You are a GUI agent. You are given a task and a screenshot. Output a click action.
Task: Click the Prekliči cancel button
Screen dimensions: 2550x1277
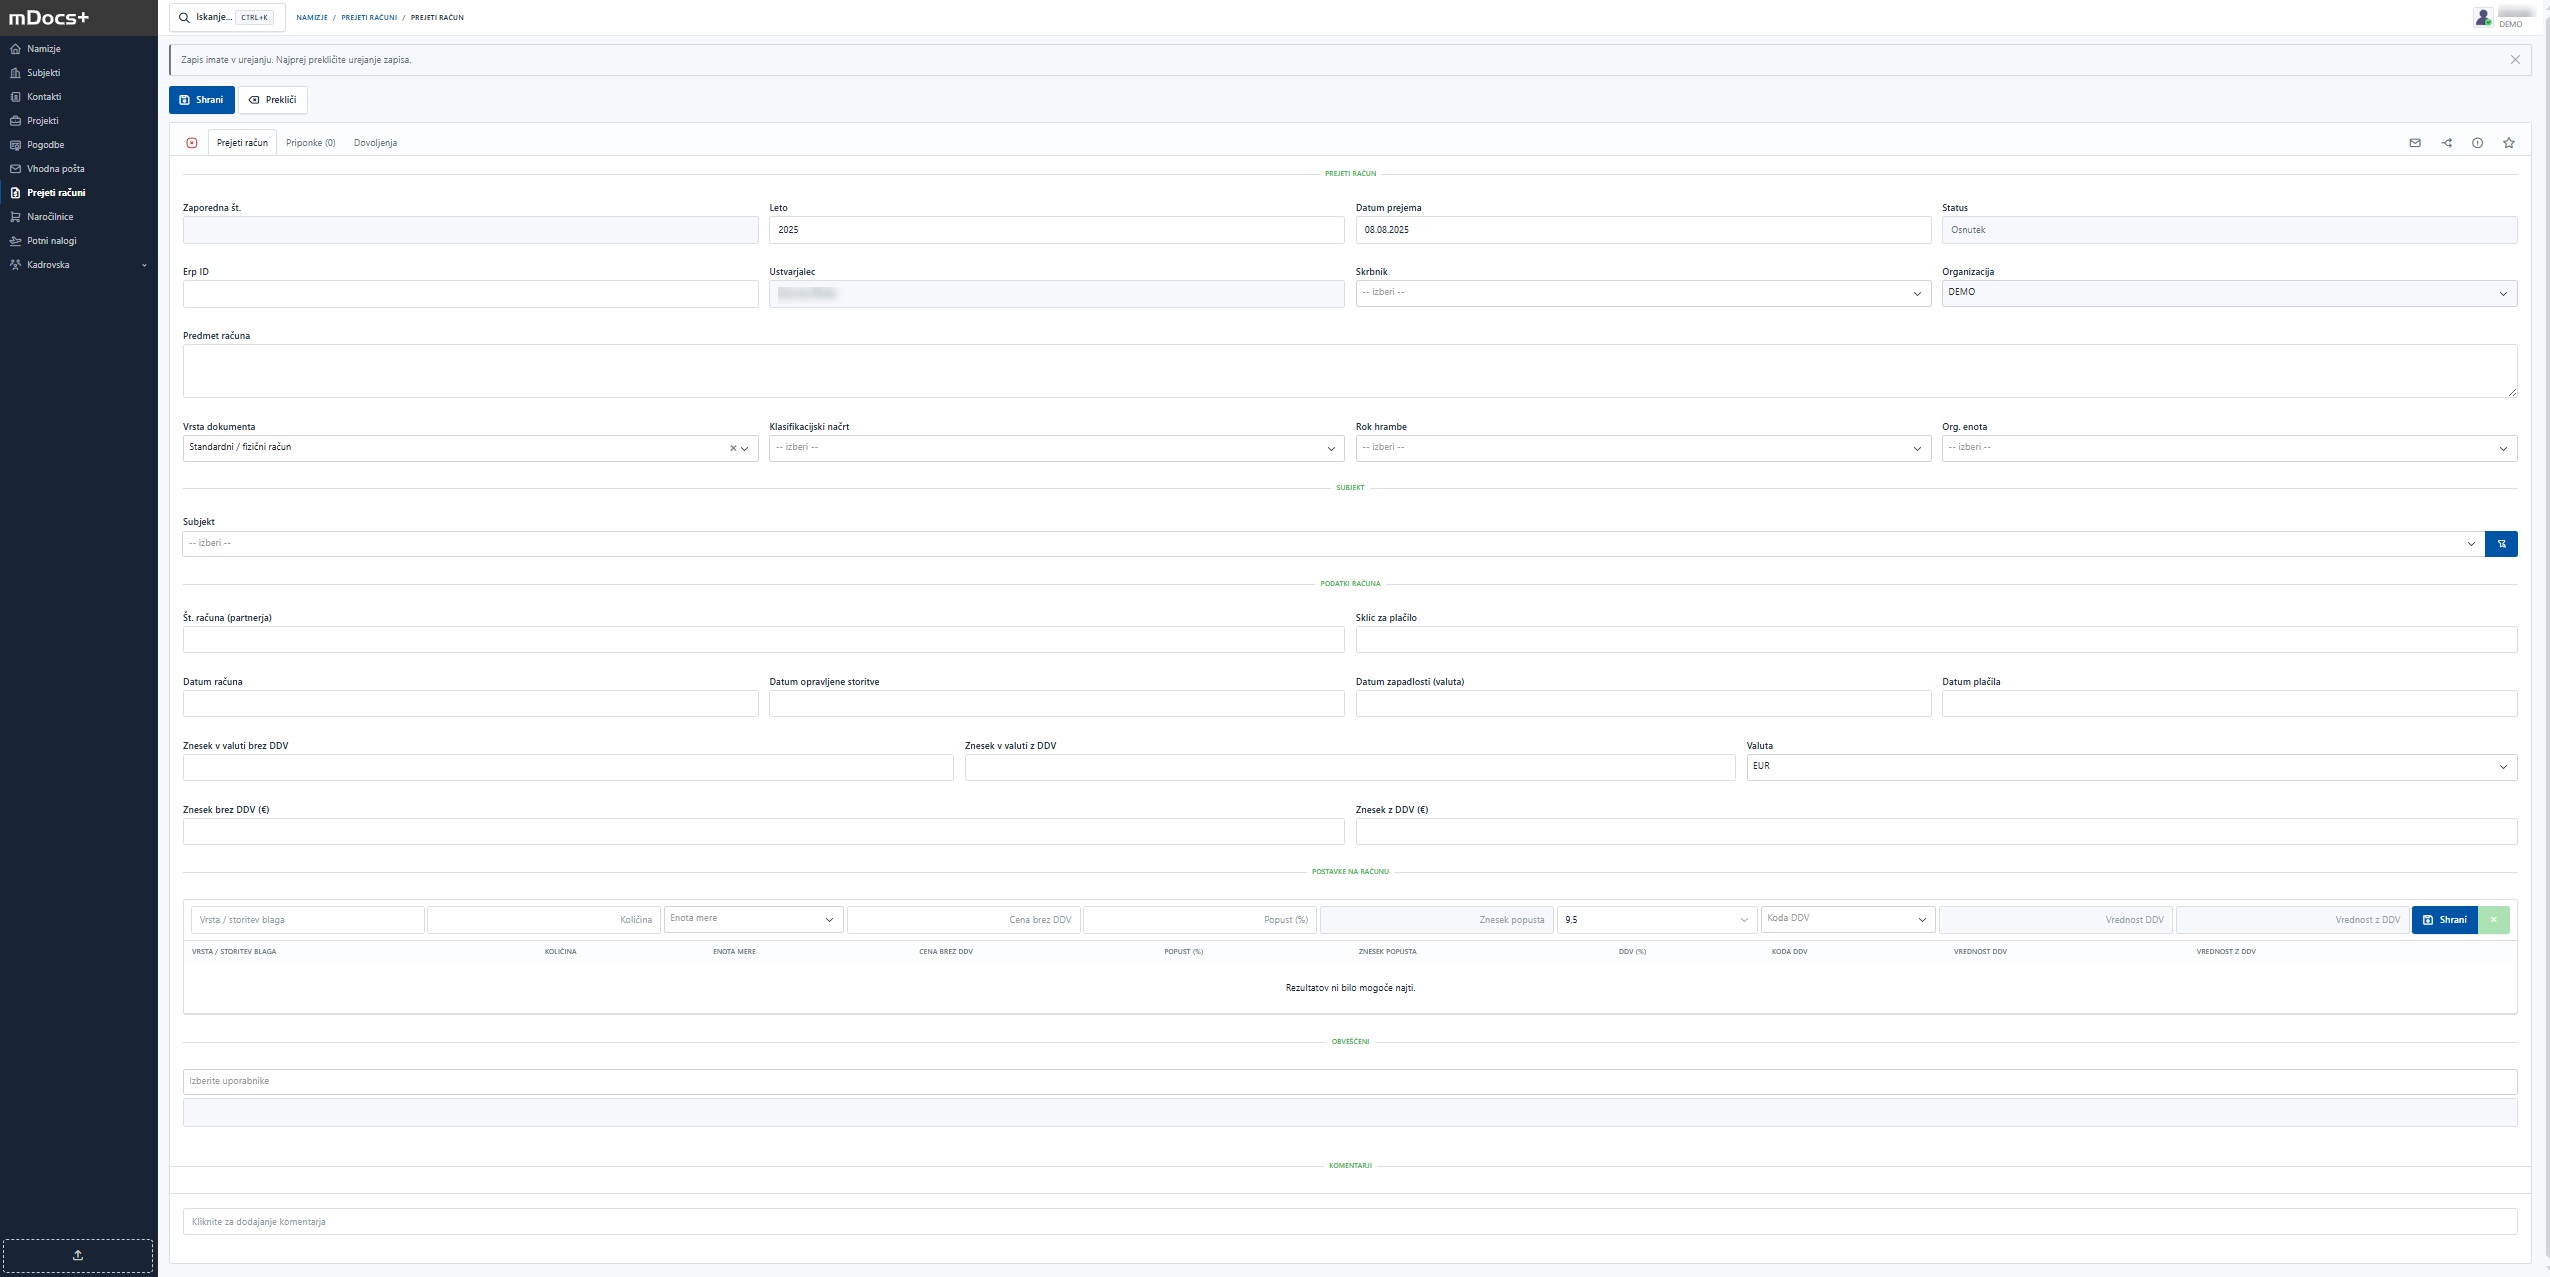tap(273, 100)
